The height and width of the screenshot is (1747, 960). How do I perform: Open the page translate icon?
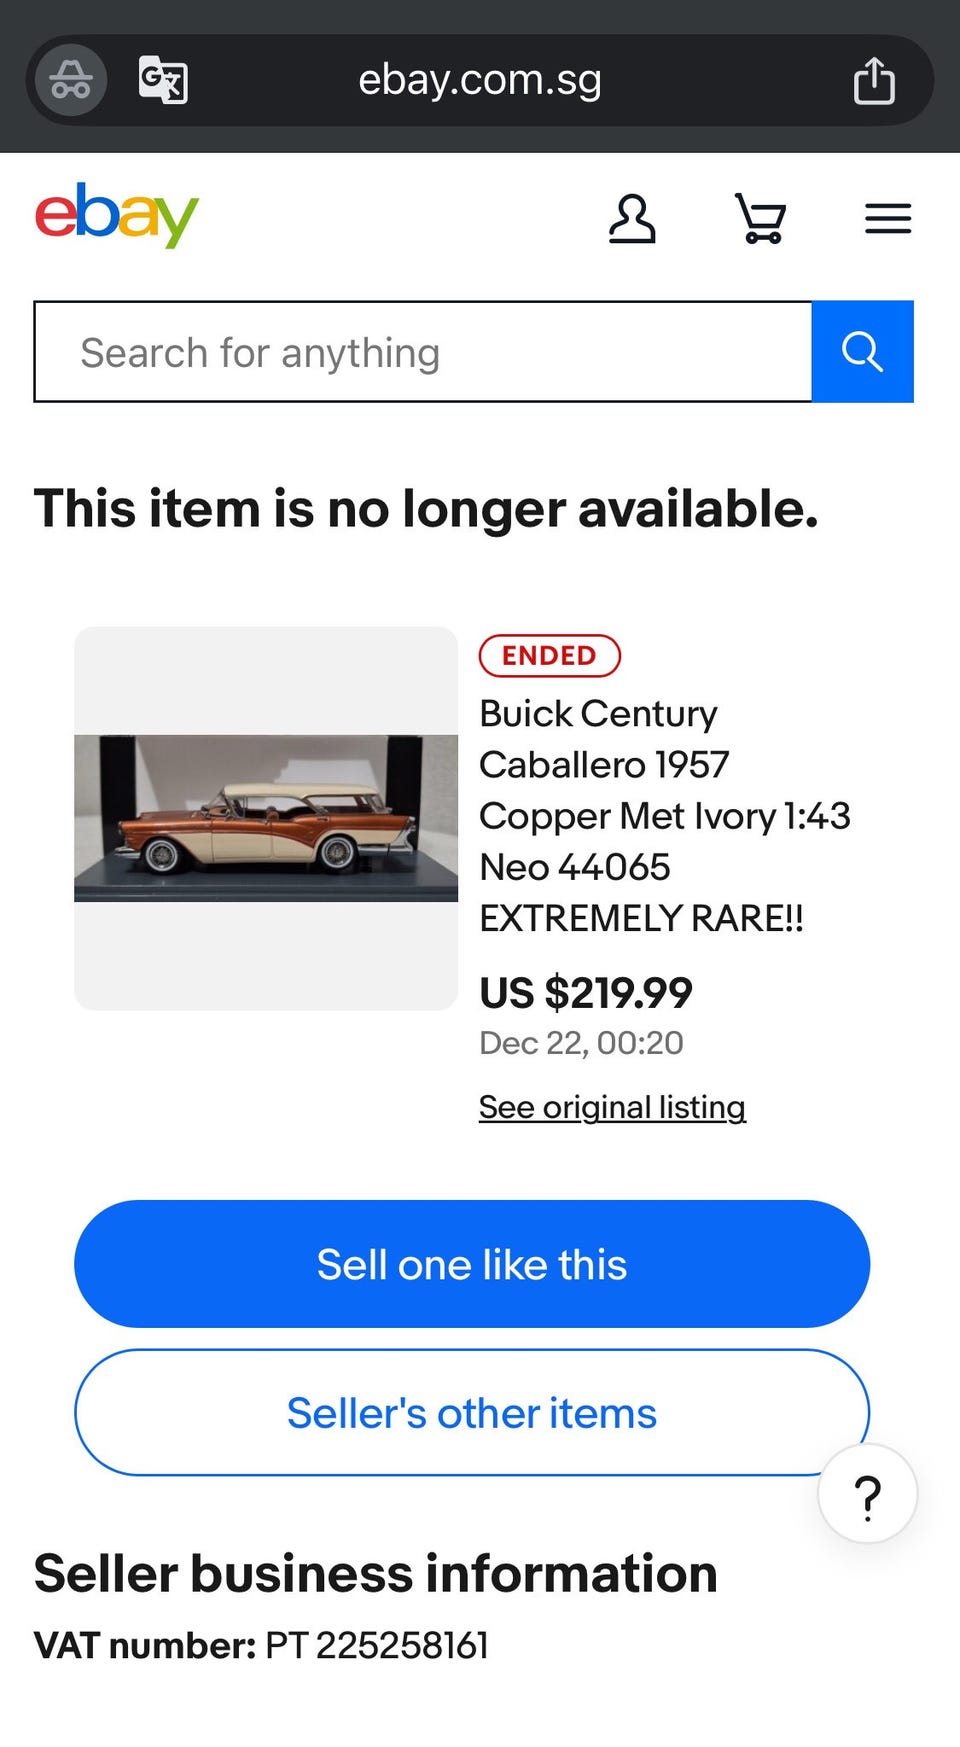pos(163,80)
